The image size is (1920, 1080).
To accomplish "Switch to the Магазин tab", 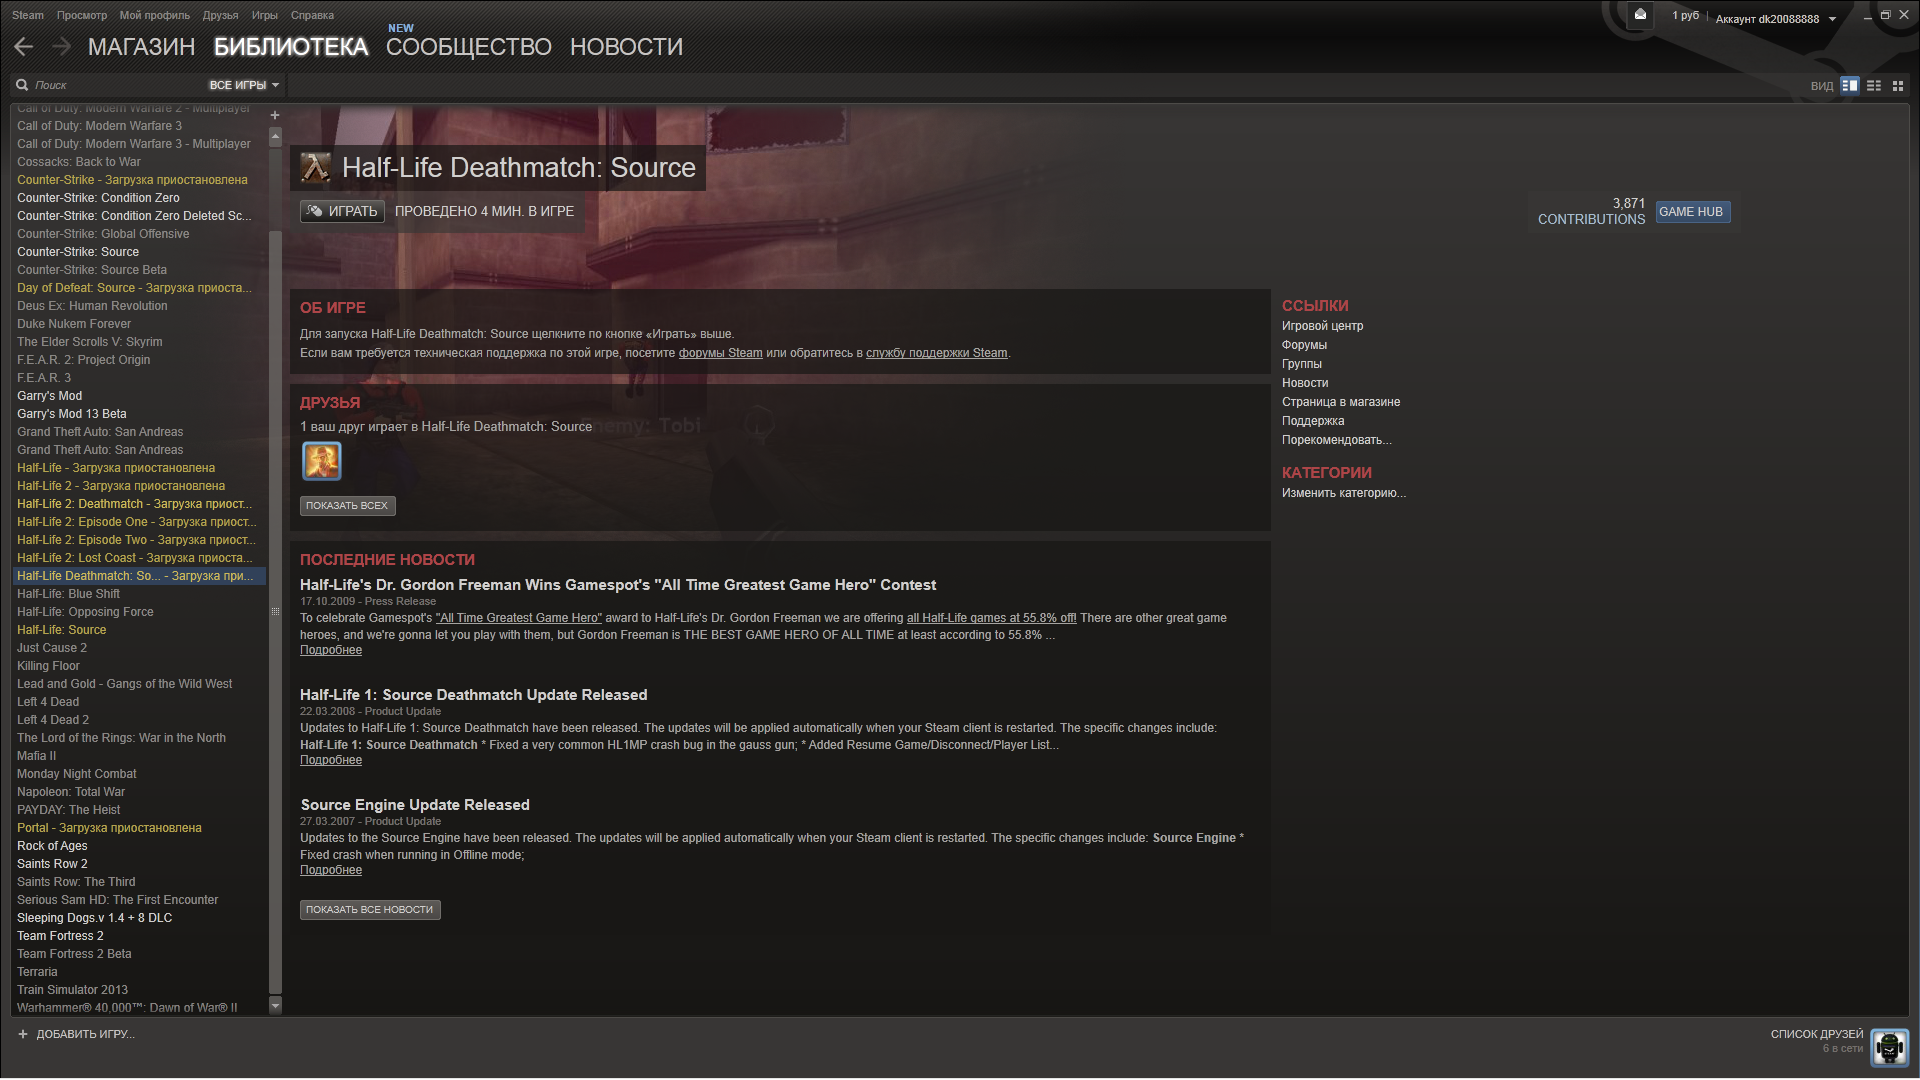I will (141, 47).
